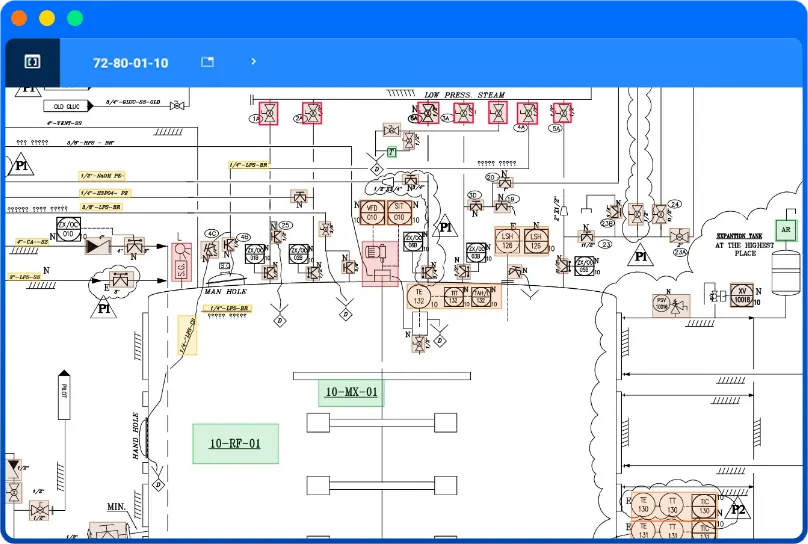
Task: Select the valve tagged 23A
Action: [x=680, y=236]
